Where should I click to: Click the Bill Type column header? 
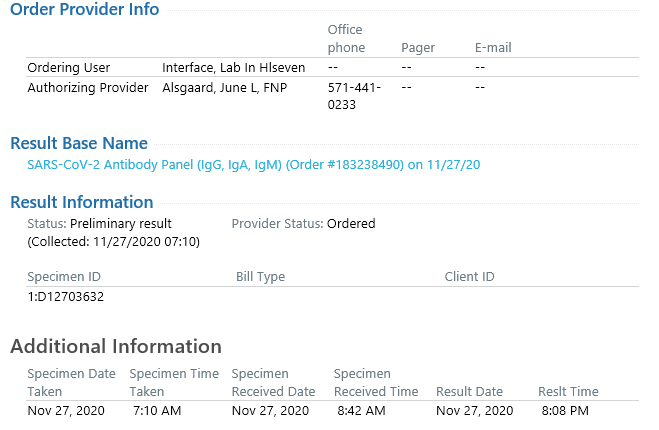click(x=260, y=277)
